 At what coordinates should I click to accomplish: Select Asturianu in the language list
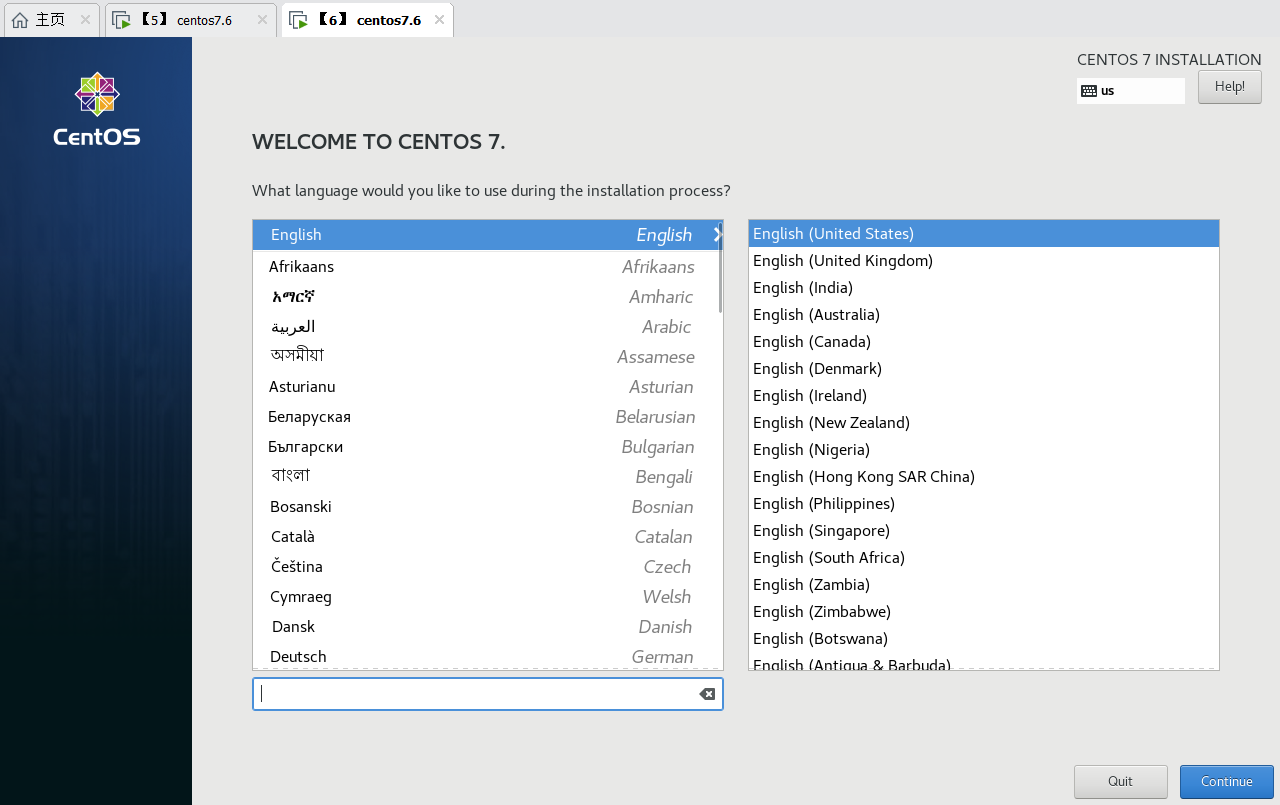tap(488, 387)
